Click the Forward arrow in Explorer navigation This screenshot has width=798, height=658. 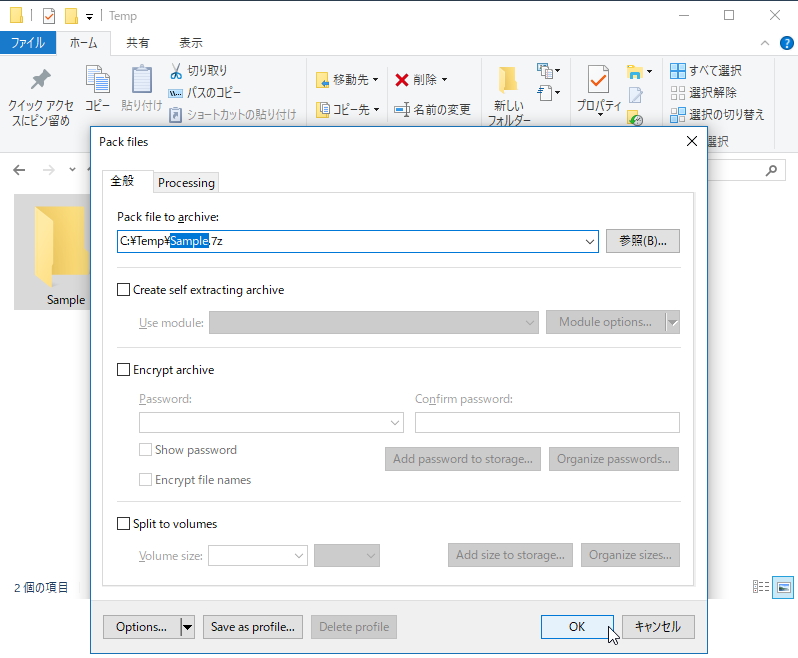(x=49, y=170)
